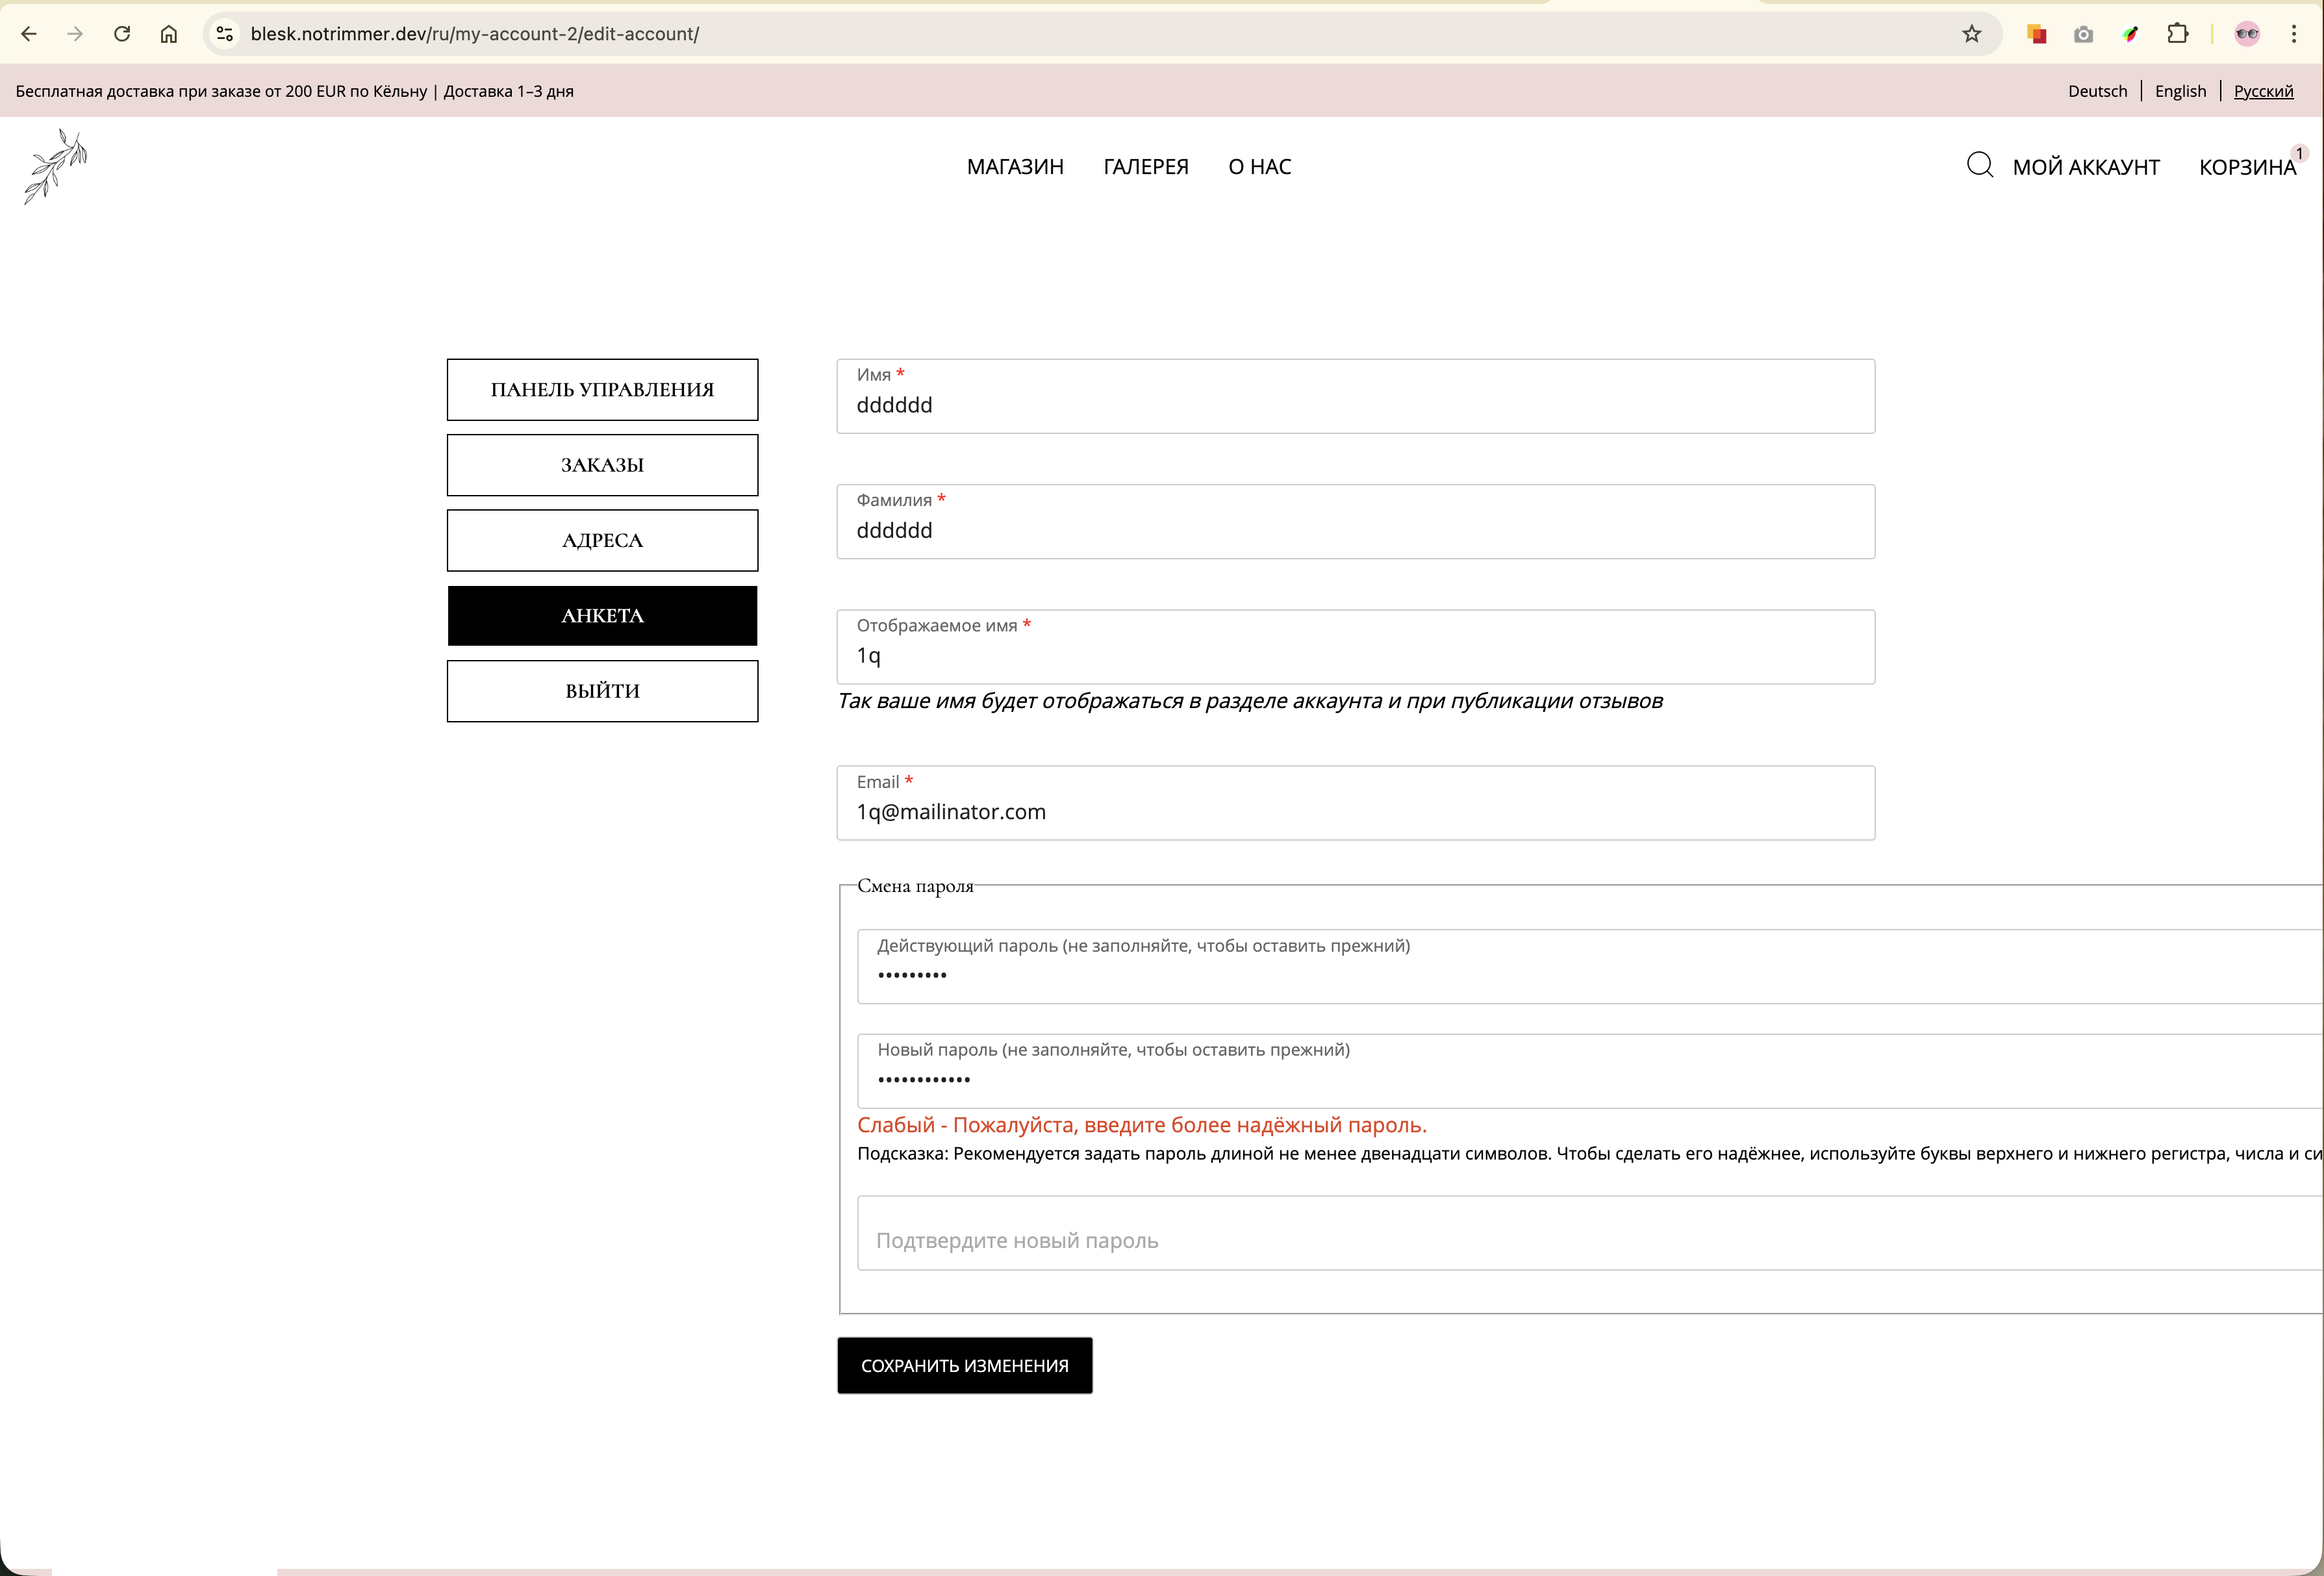Open the ЗАКАЗЫ account tab
The width and height of the screenshot is (2324, 1576).
click(x=602, y=465)
